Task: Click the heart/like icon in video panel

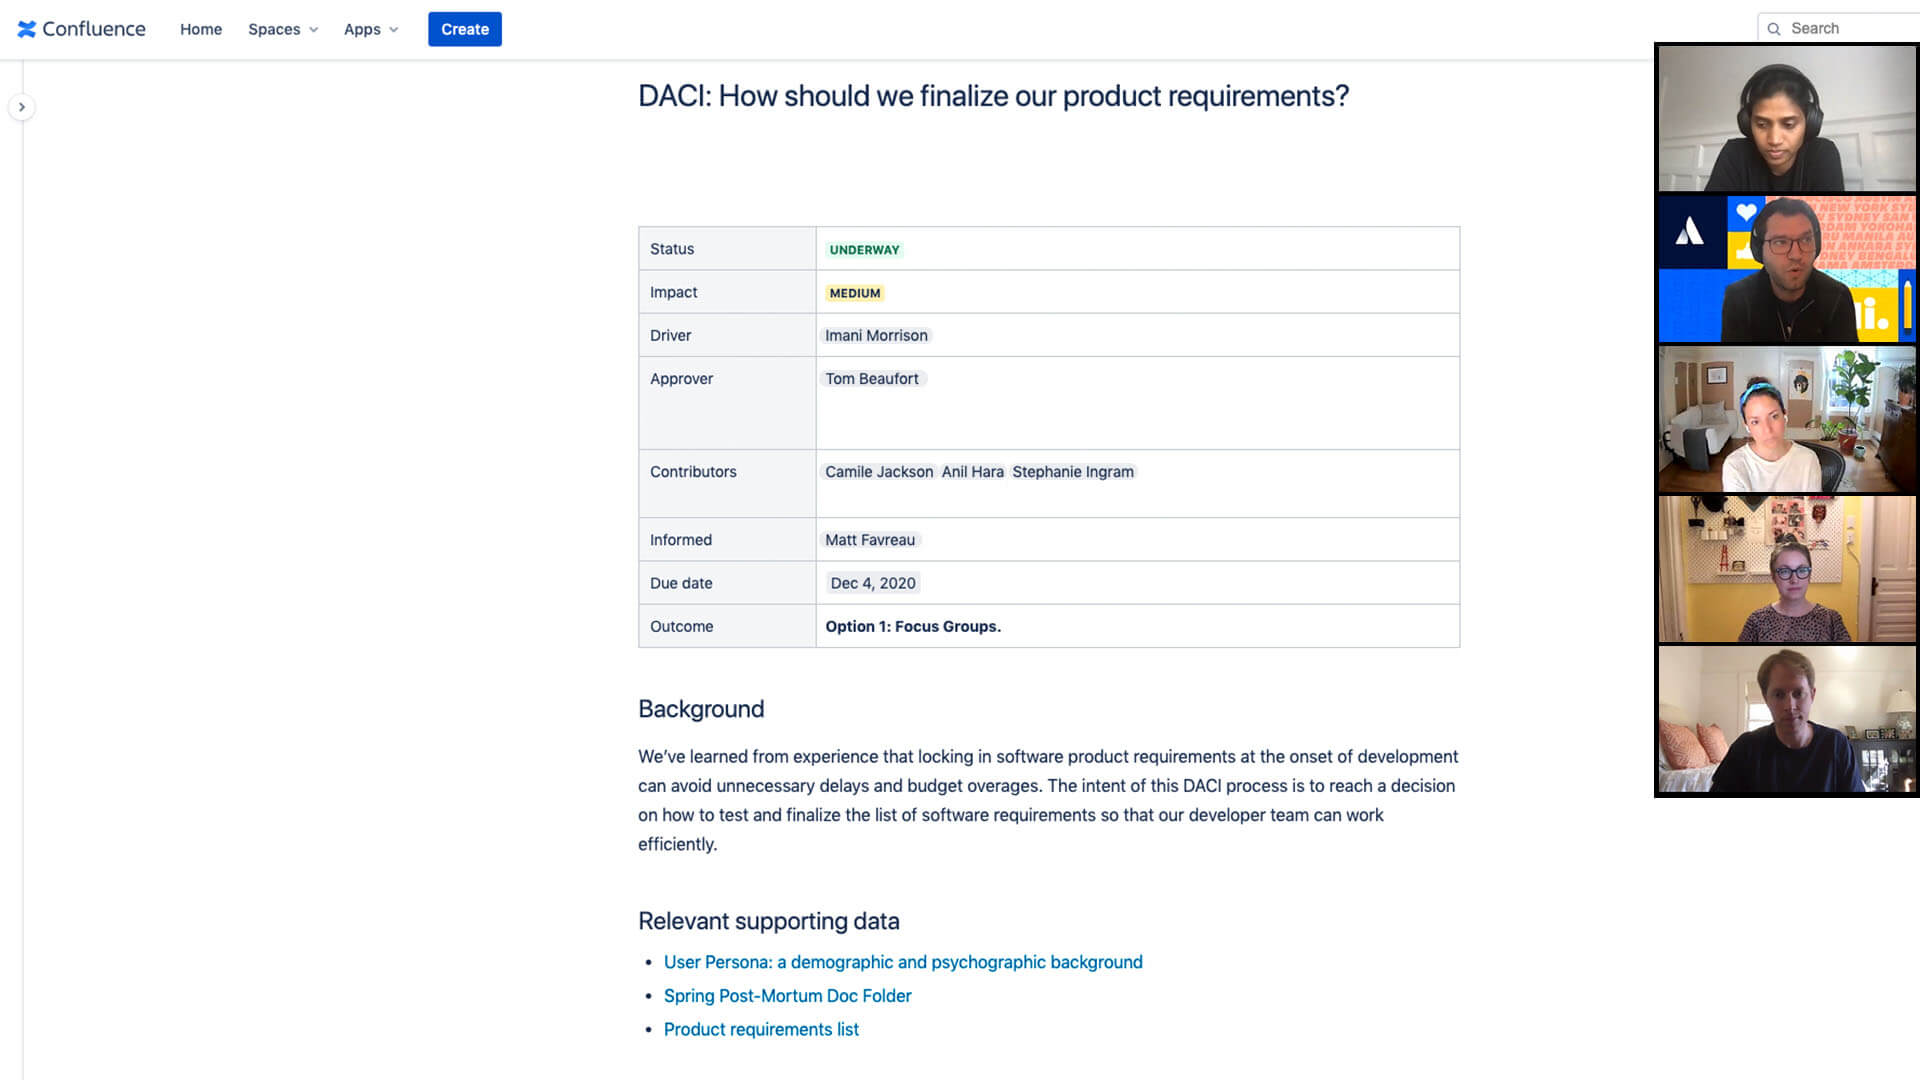Action: point(1745,212)
